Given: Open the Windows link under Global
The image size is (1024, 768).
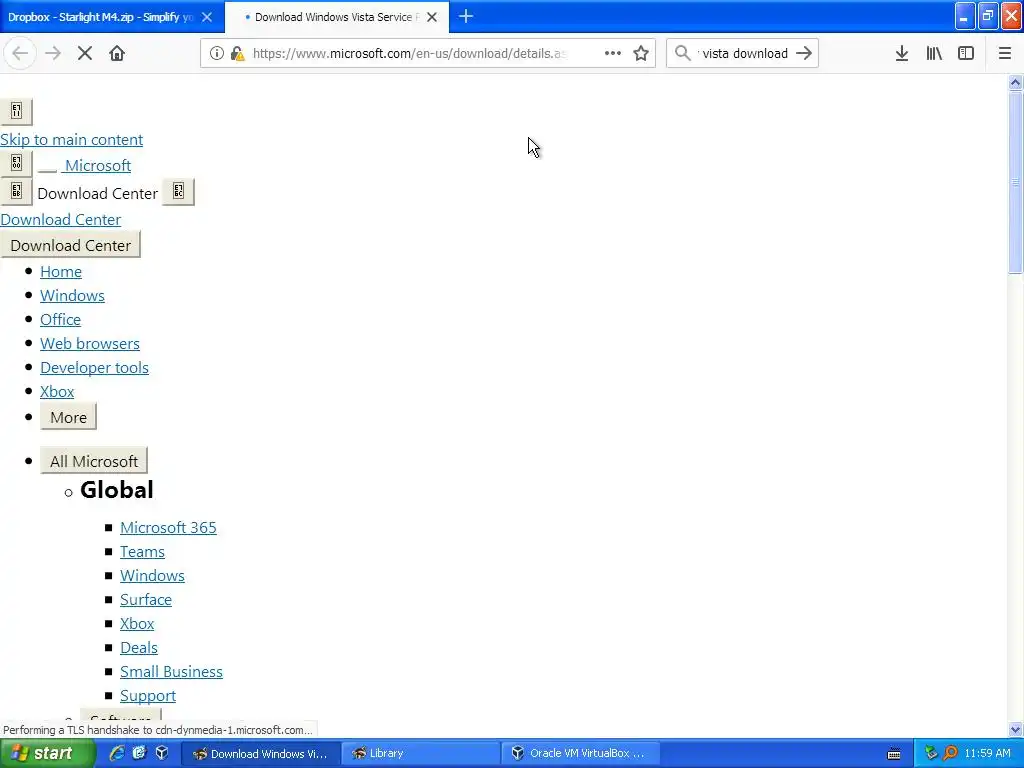Looking at the screenshot, I should tap(152, 576).
